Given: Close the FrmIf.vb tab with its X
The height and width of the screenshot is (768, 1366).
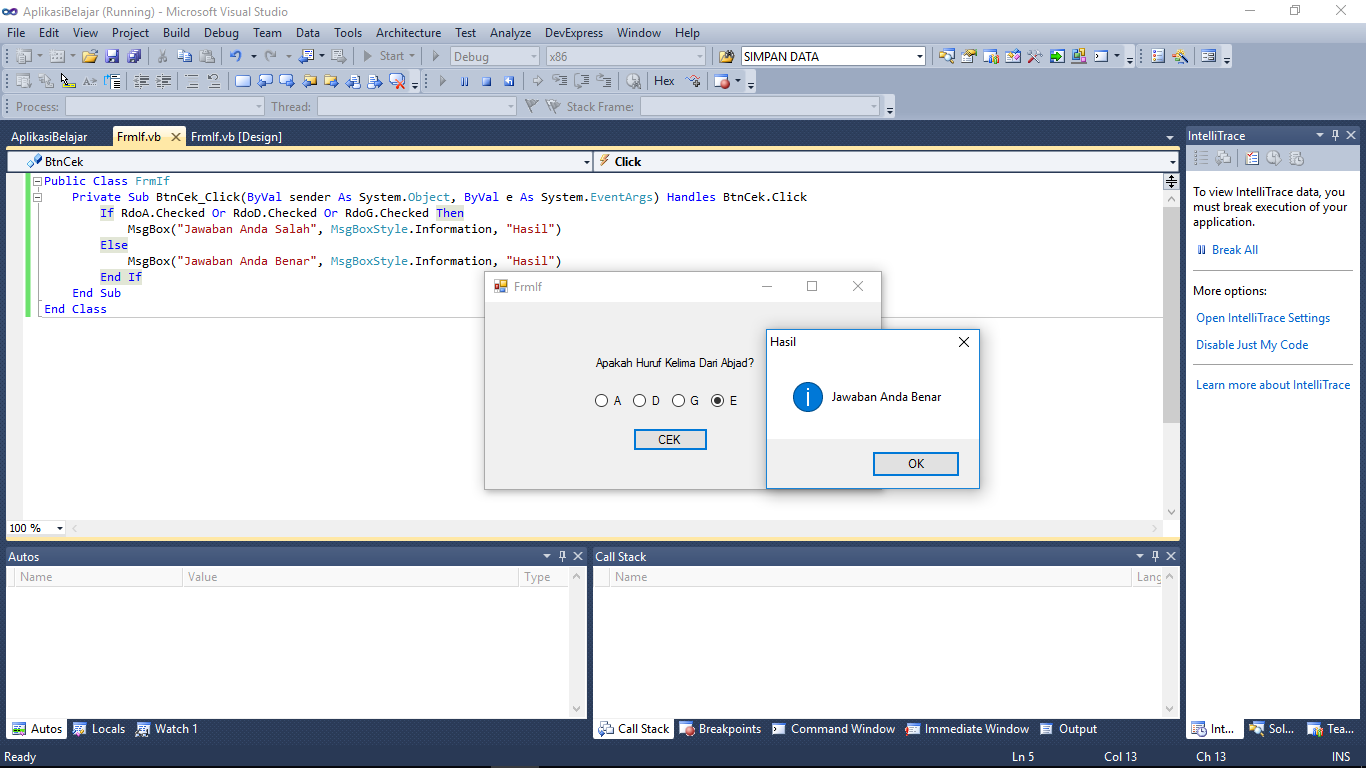Looking at the screenshot, I should tap(175, 137).
